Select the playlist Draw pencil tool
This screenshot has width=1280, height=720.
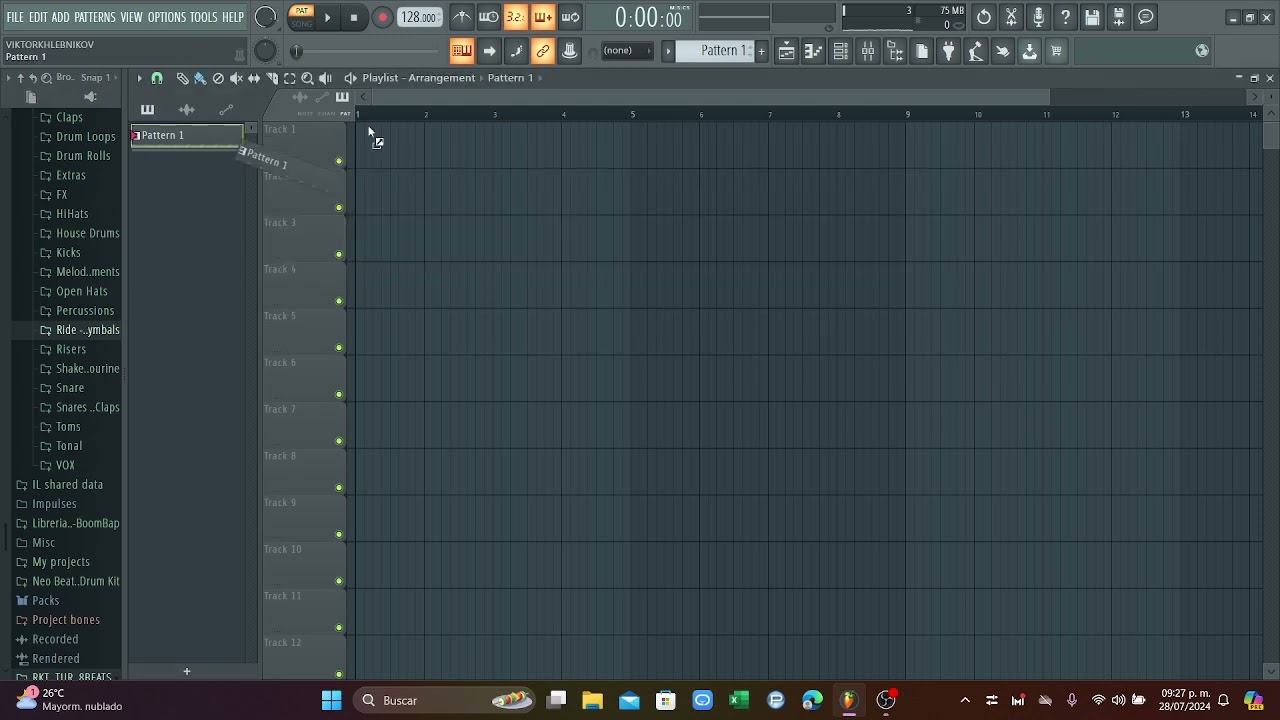click(x=182, y=78)
